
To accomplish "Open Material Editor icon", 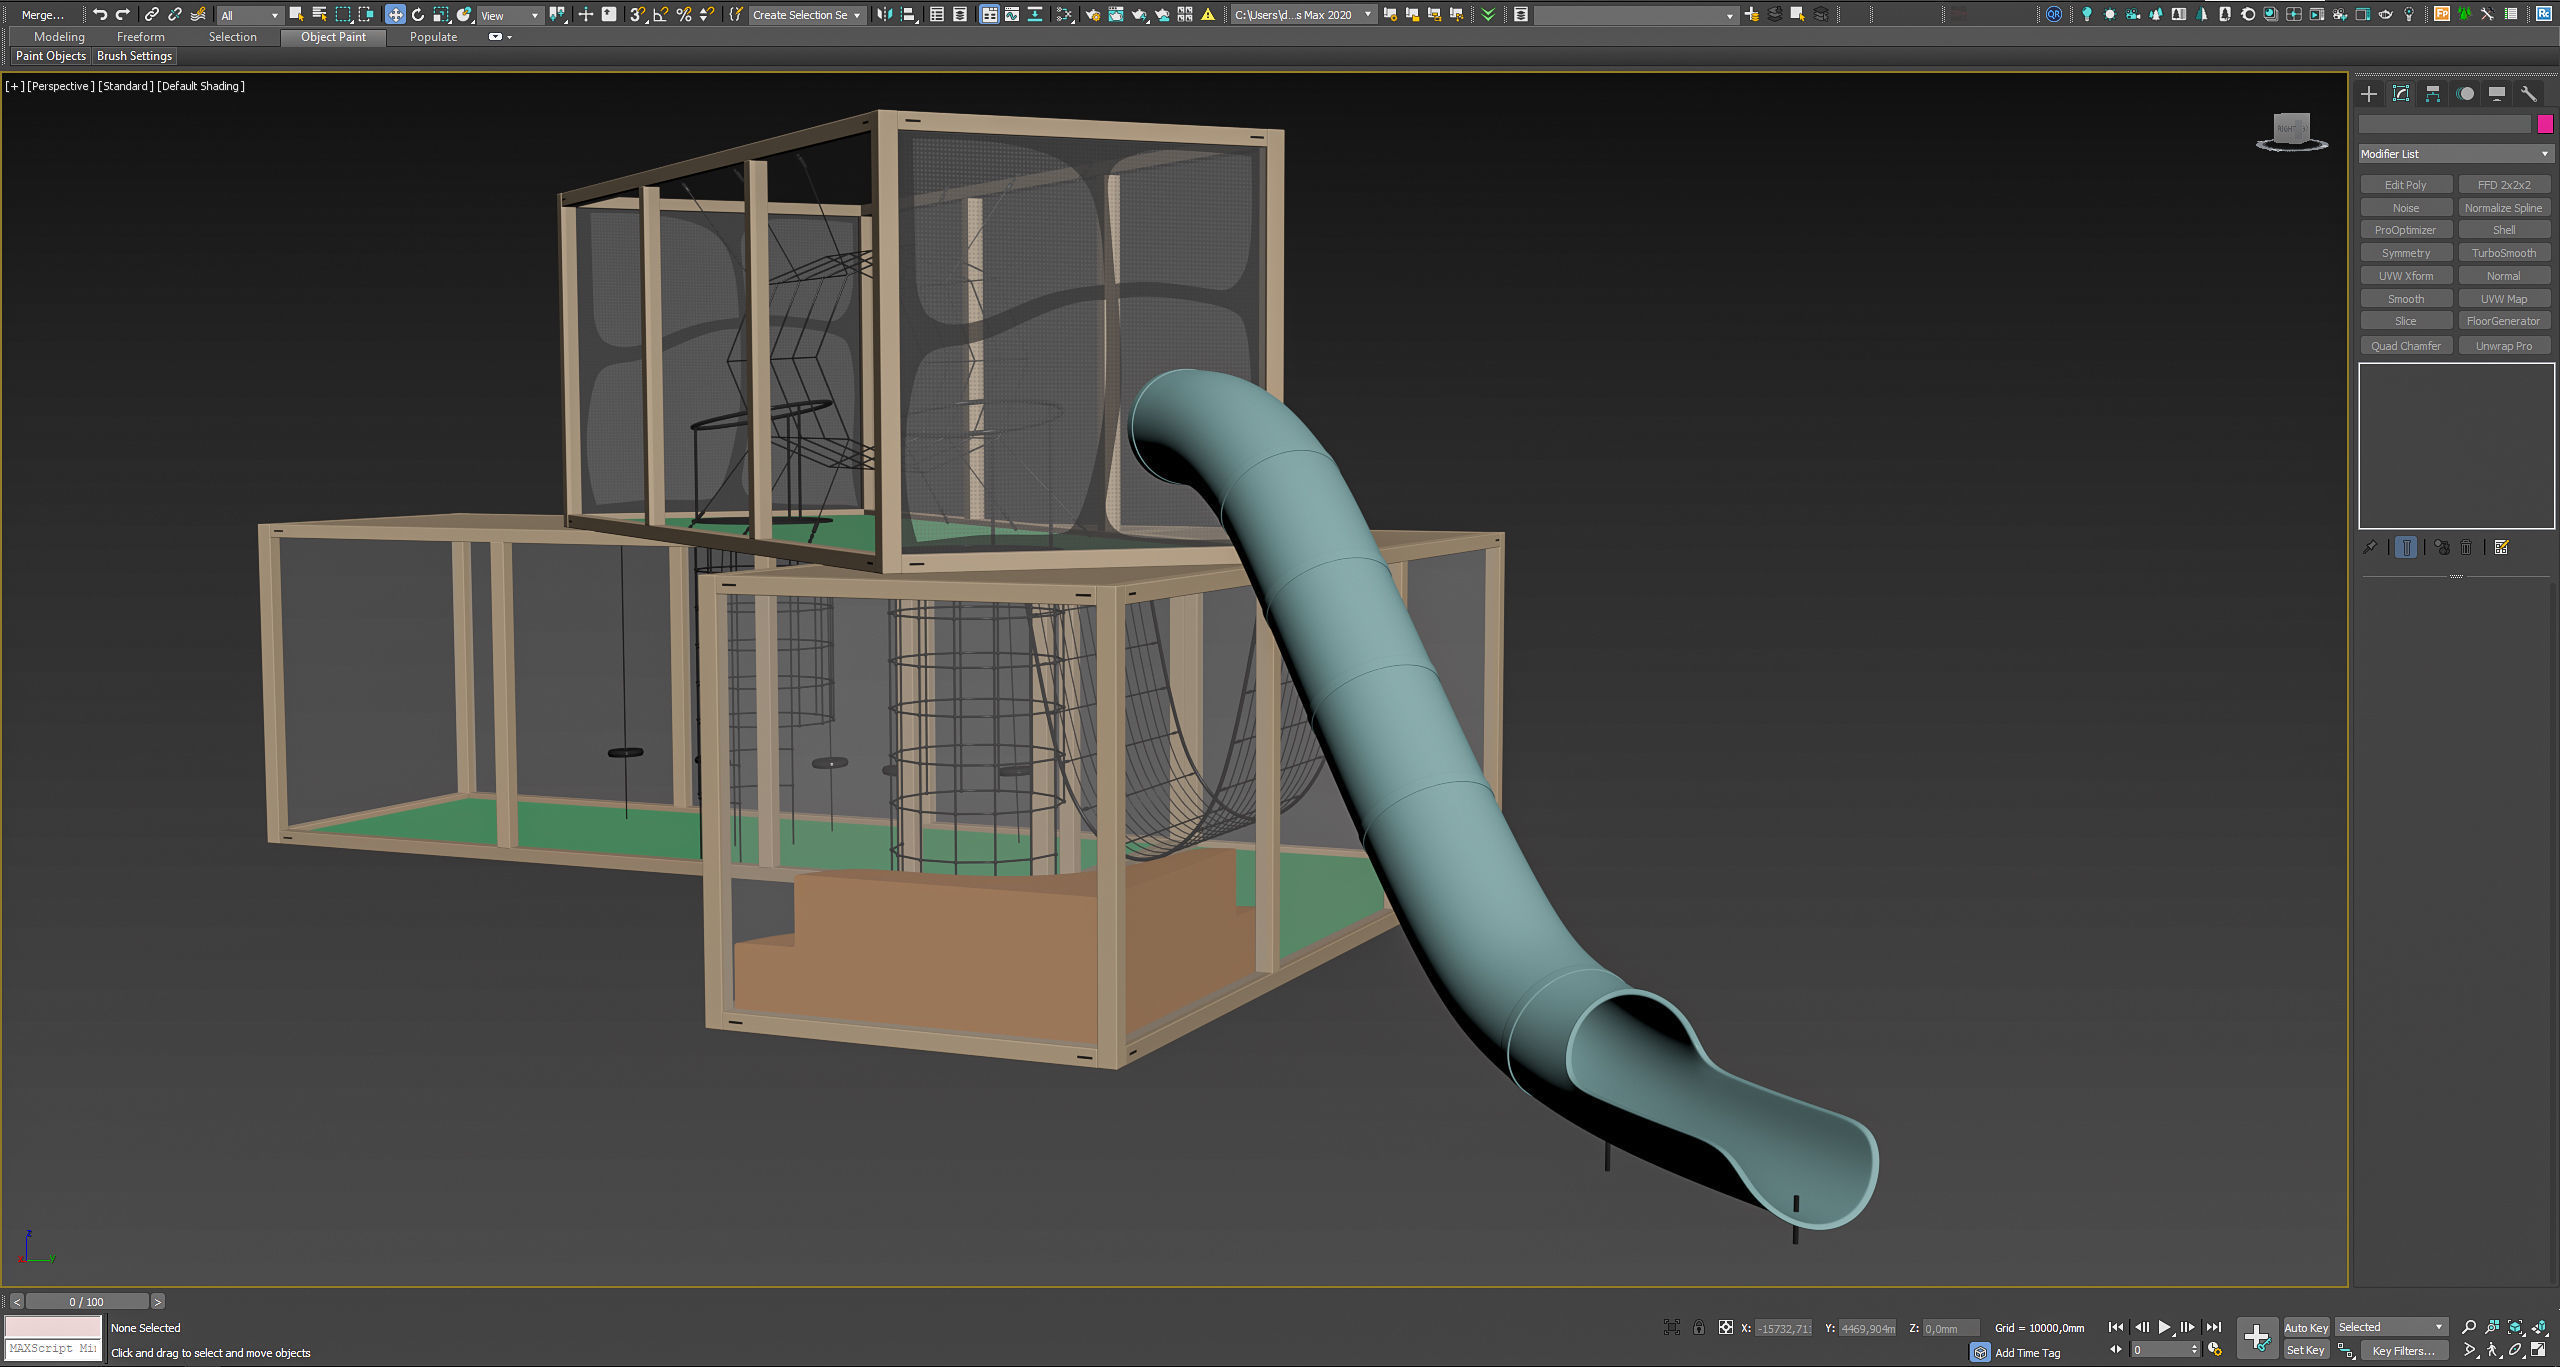I will pos(1065,14).
